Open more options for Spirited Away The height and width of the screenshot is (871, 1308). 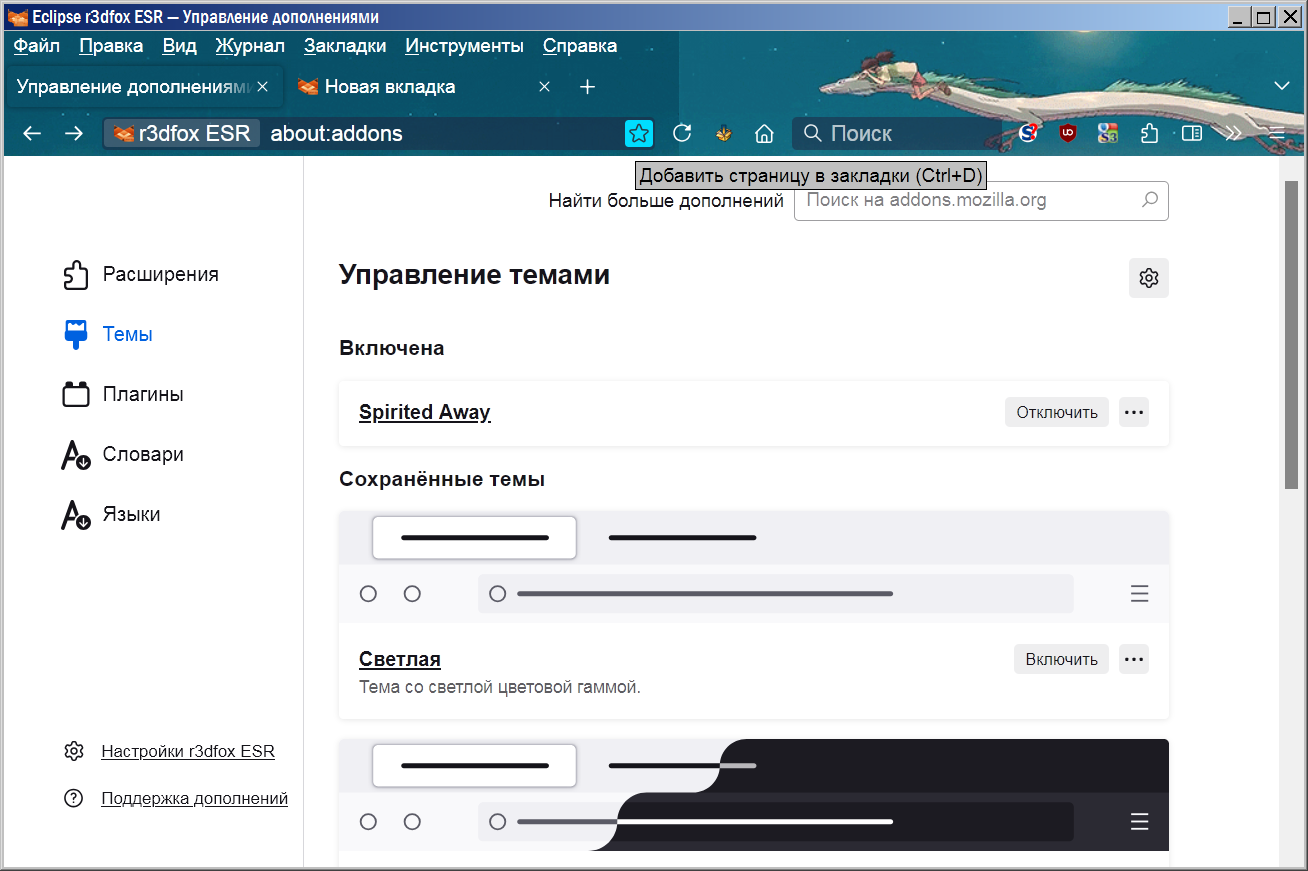click(1134, 412)
